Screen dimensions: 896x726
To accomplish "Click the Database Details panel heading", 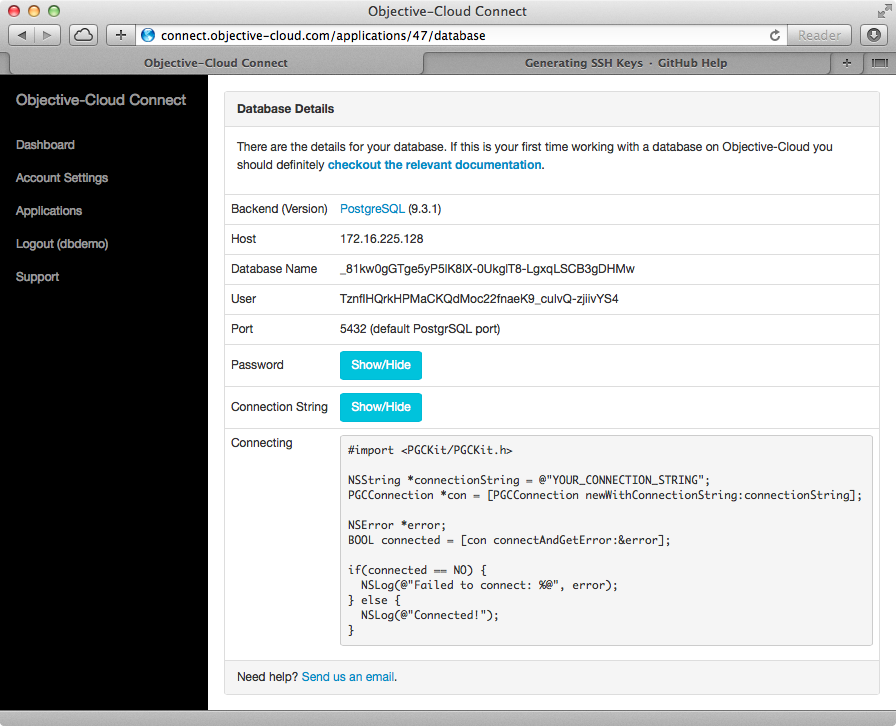I will (x=285, y=109).
